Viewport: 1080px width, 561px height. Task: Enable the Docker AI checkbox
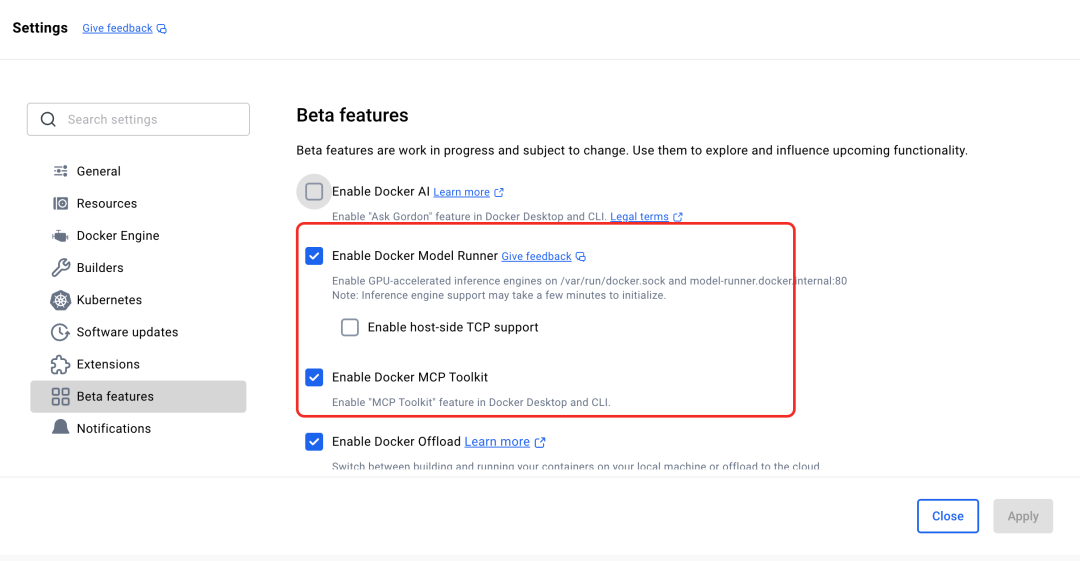pos(314,191)
